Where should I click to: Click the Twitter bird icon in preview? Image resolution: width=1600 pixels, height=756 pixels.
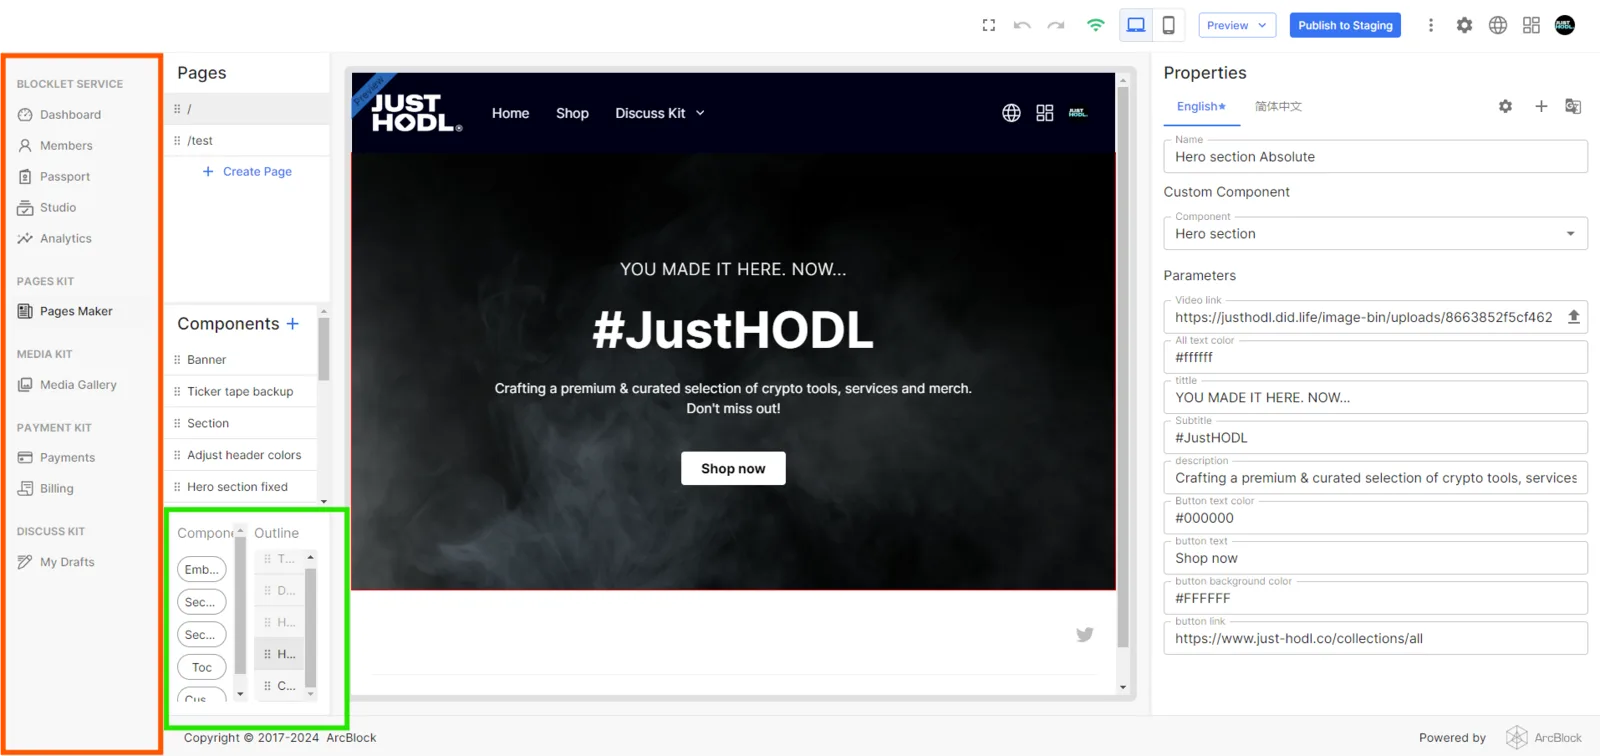1085,635
